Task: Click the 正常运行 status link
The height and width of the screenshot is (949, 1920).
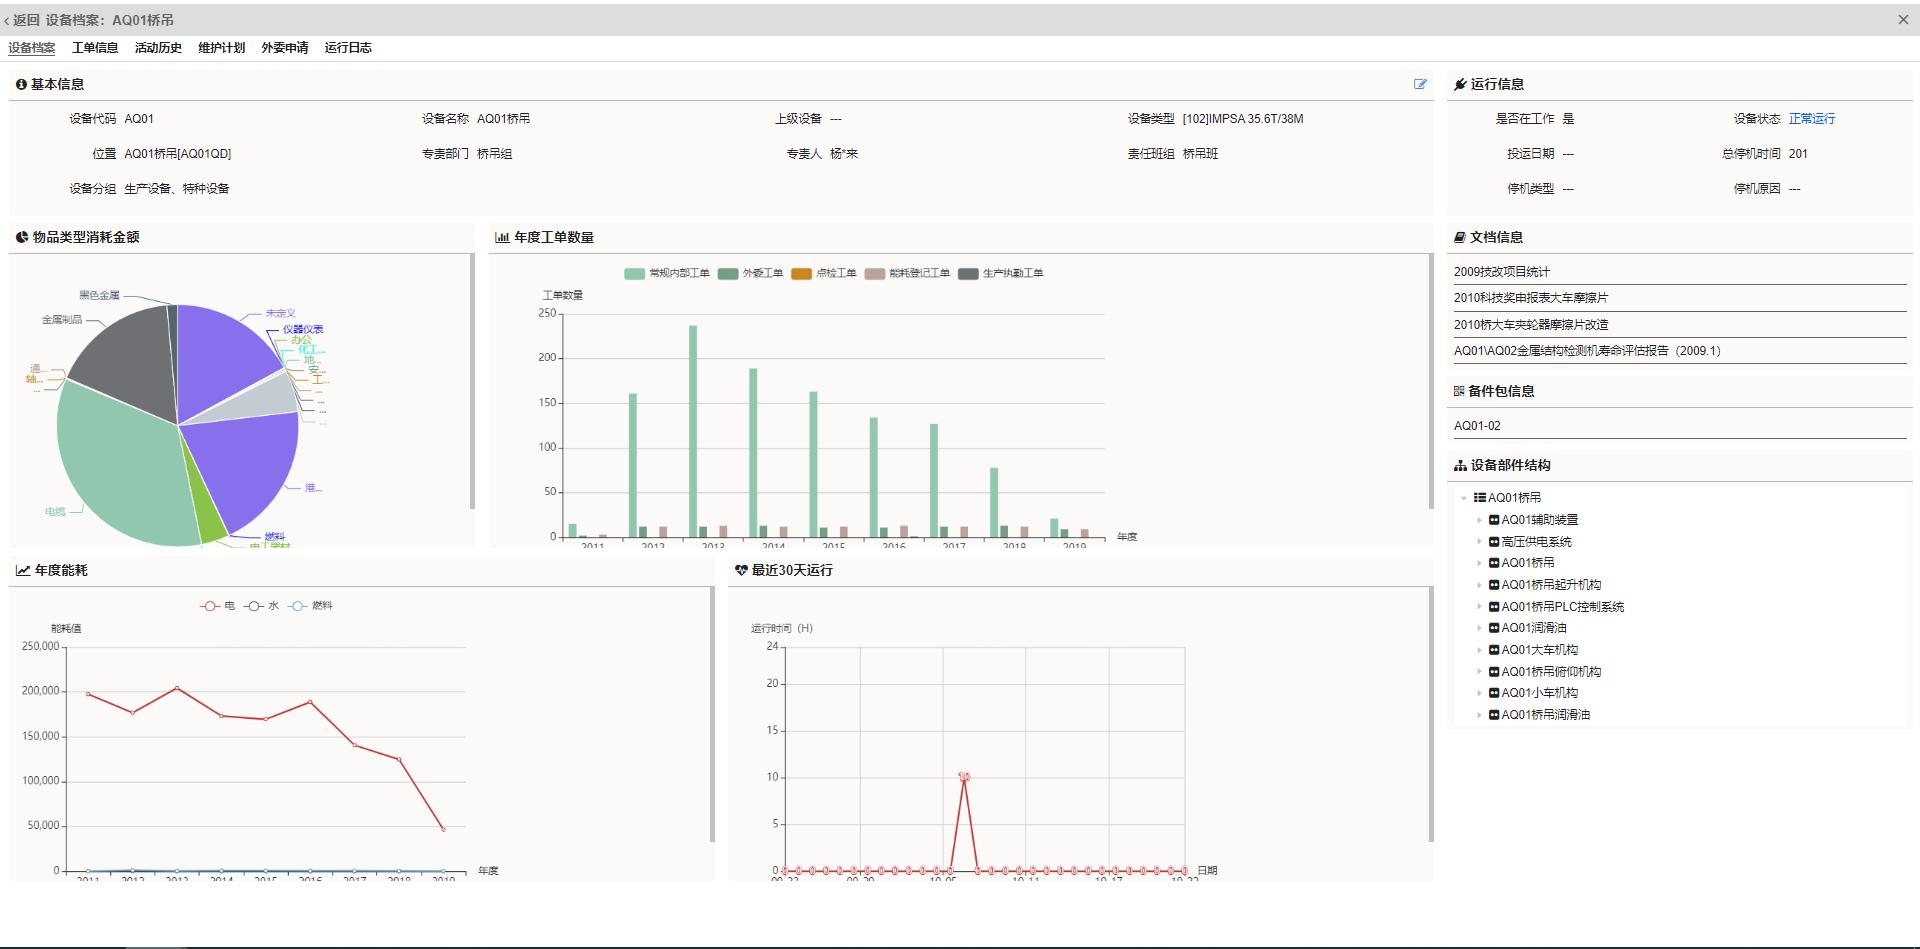Action: (x=1811, y=119)
